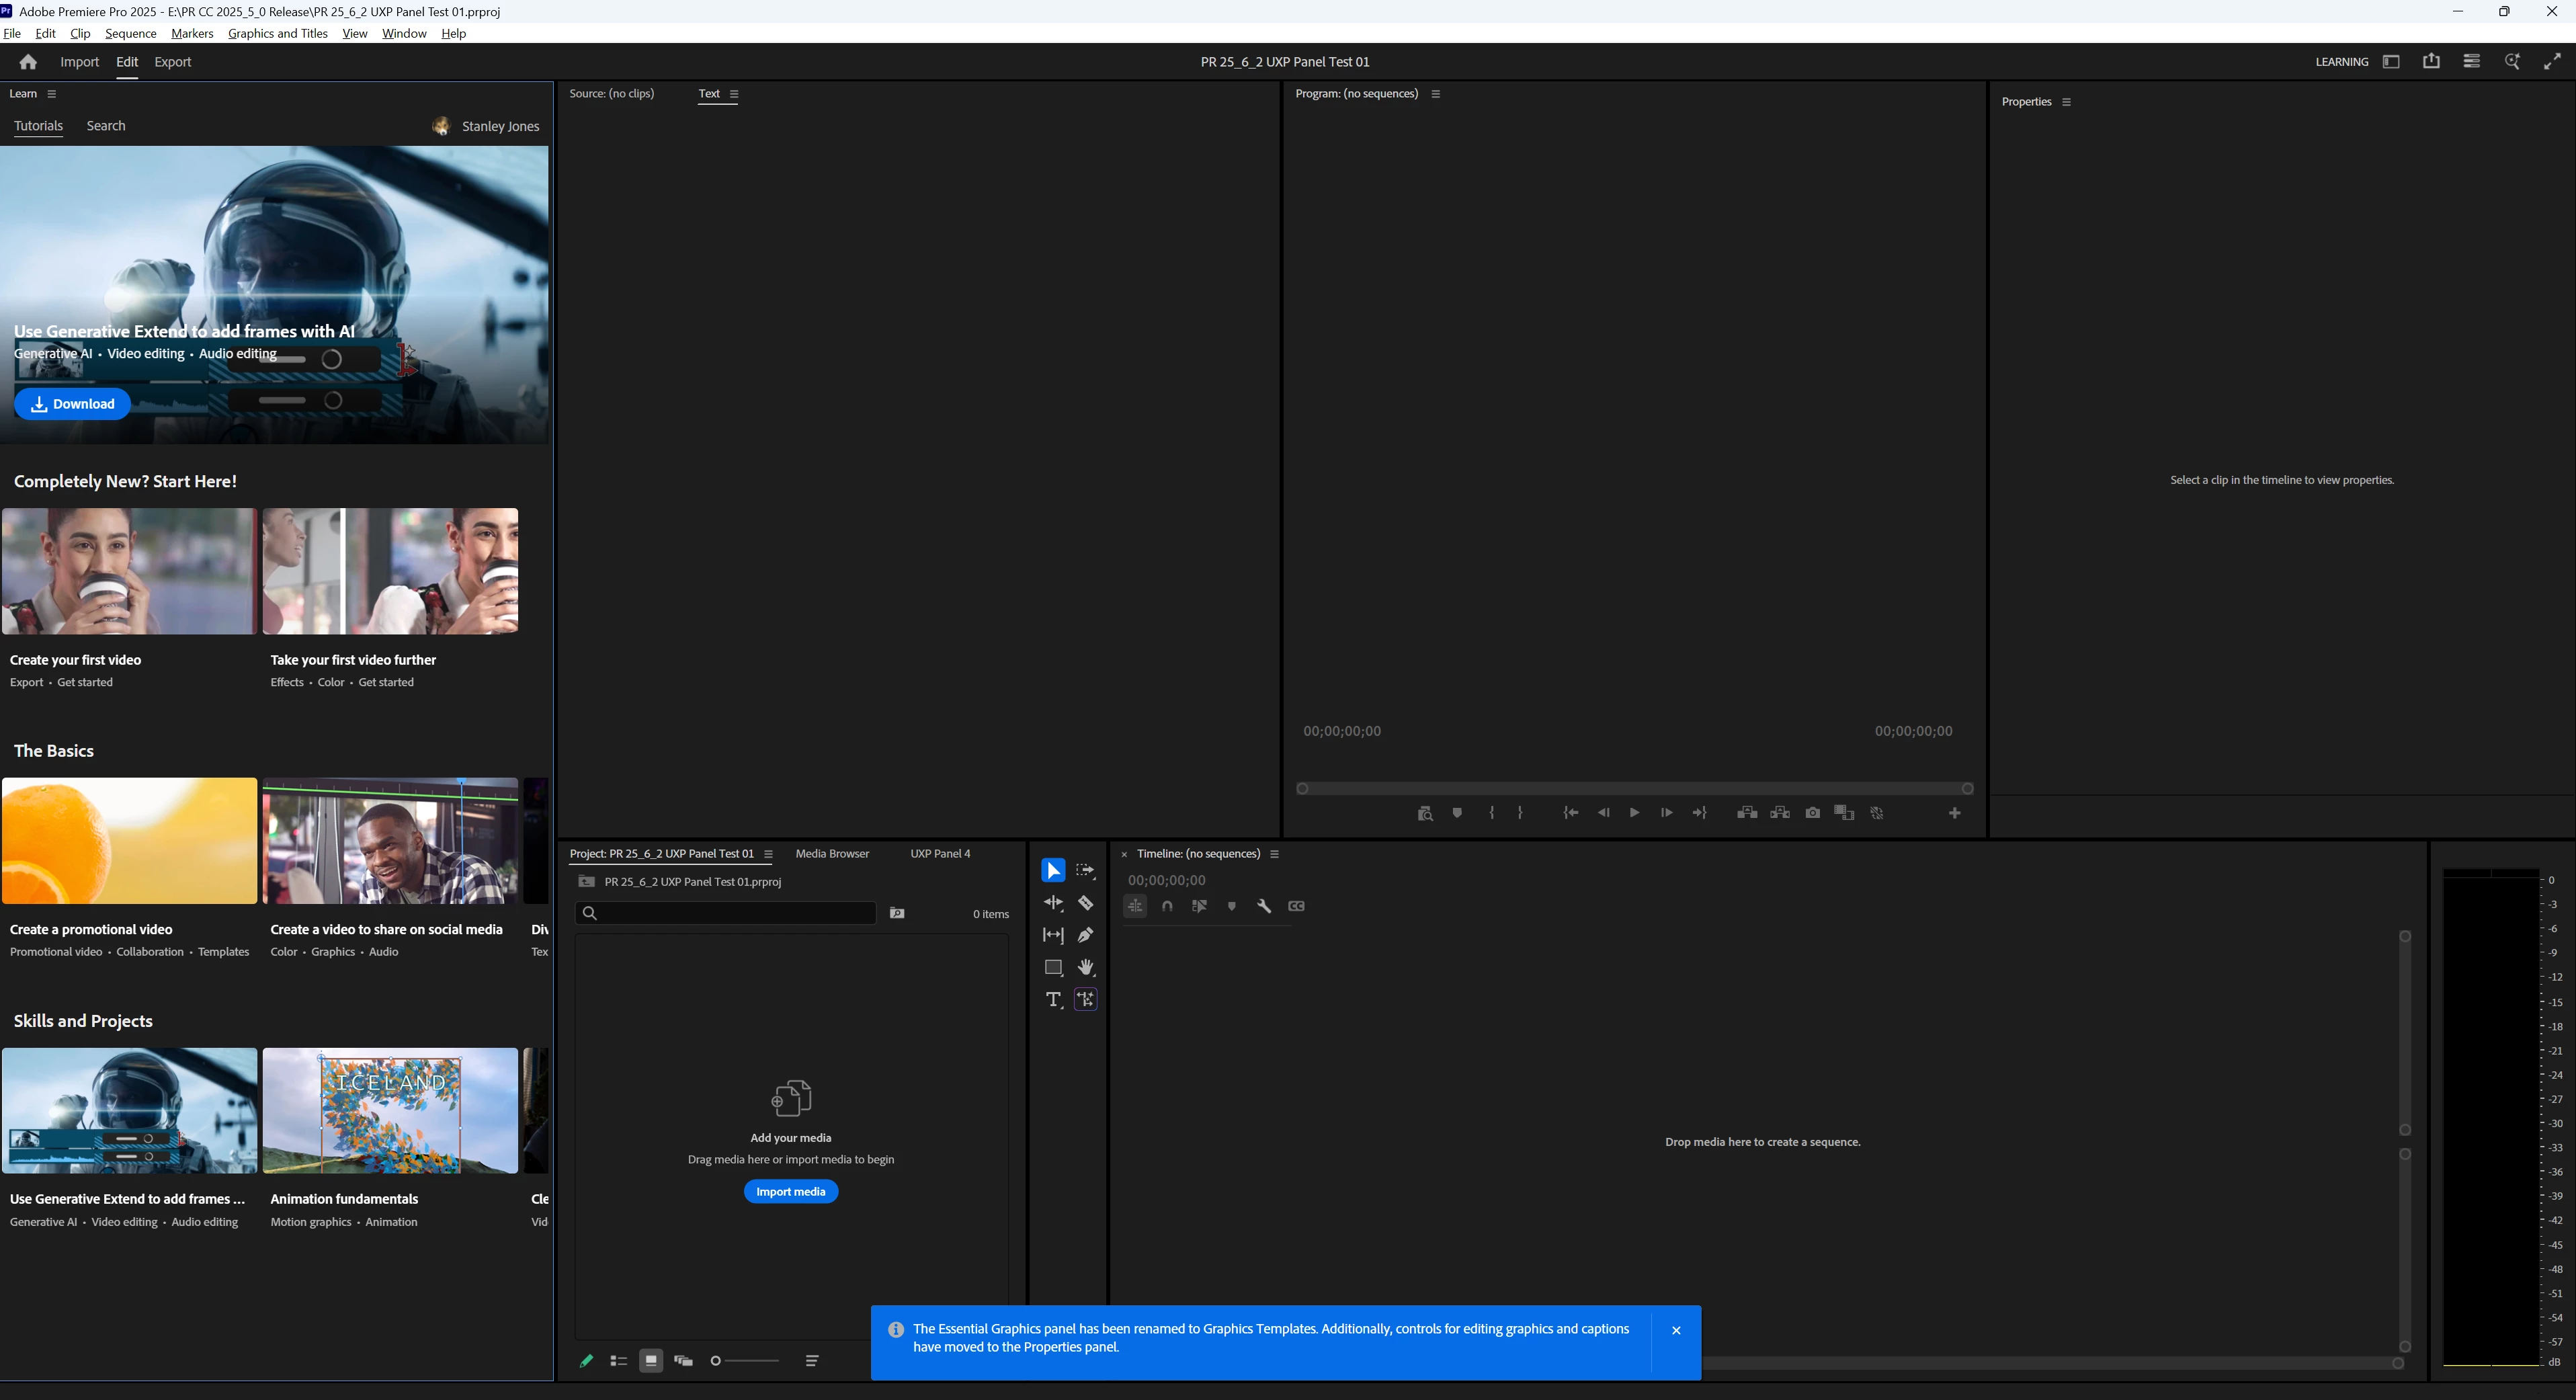Select the Razor tool
This screenshot has width=2576, height=1400.
tap(1085, 903)
